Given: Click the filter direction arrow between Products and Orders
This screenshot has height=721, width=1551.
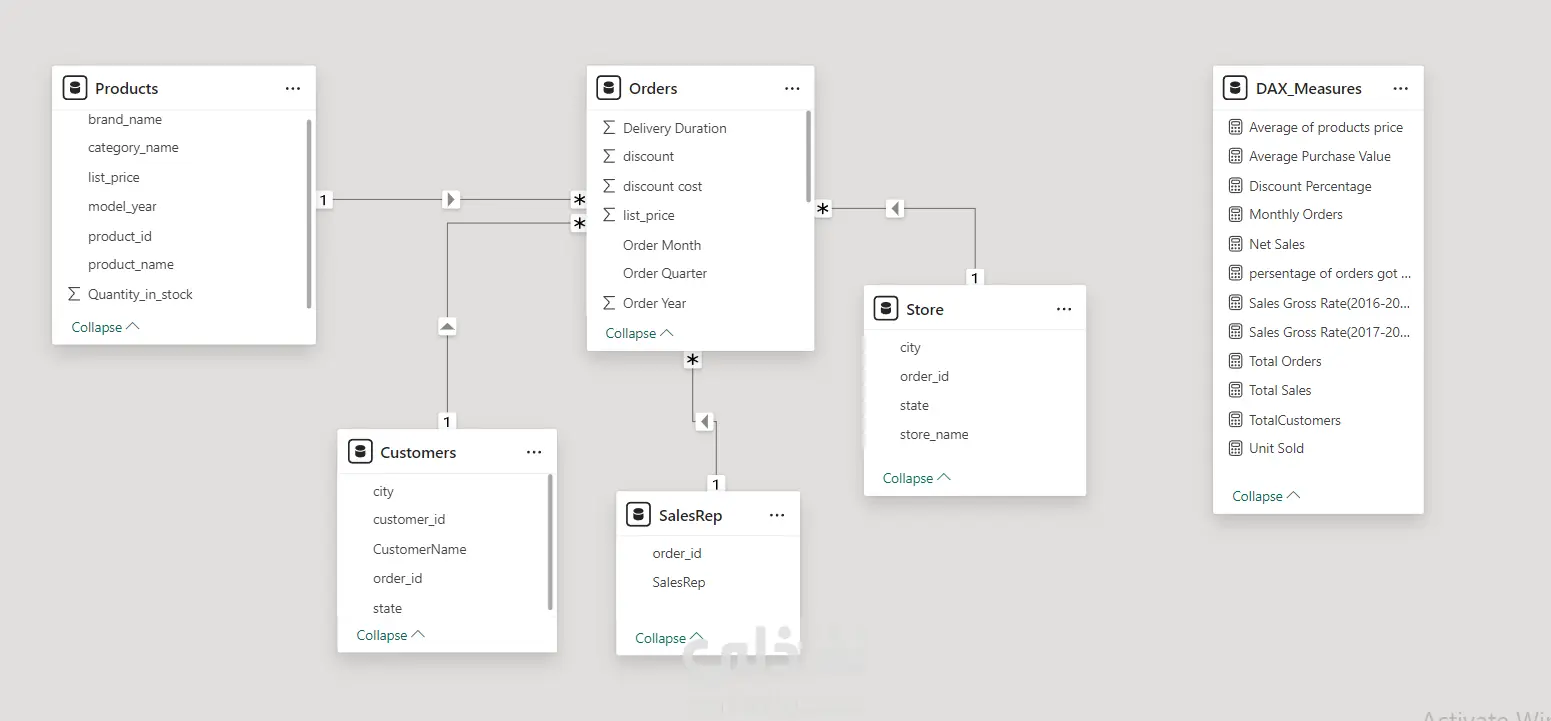Looking at the screenshot, I should [451, 200].
